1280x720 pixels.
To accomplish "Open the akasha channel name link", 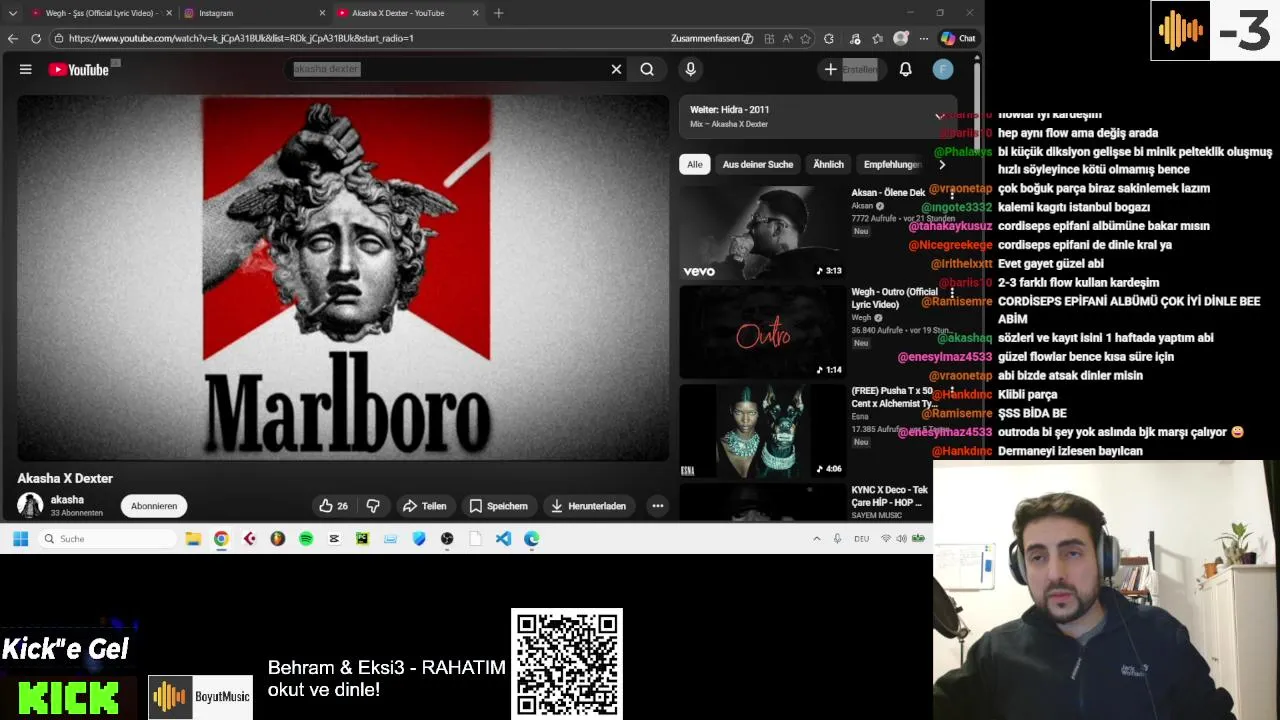I will coord(67,499).
